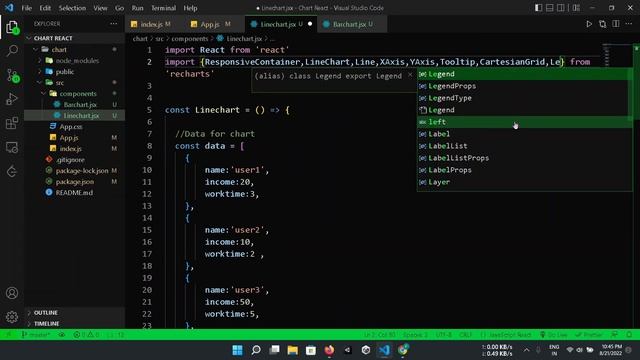Click master branch in status bar
The height and width of the screenshot is (360, 640).
click(x=36, y=335)
